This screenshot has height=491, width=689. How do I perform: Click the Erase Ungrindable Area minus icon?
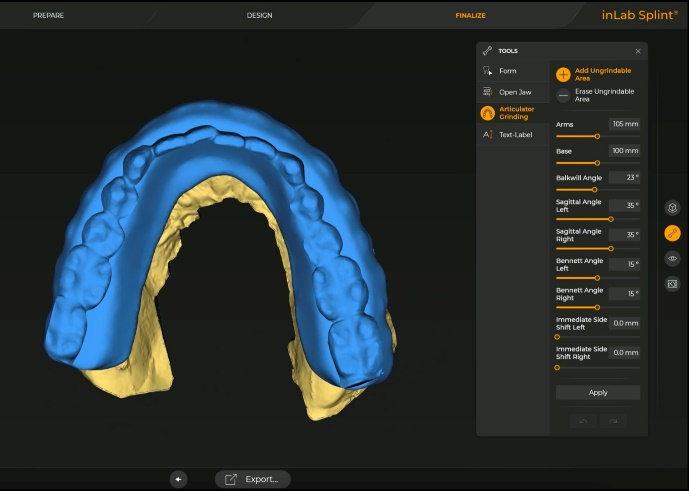[x=563, y=95]
